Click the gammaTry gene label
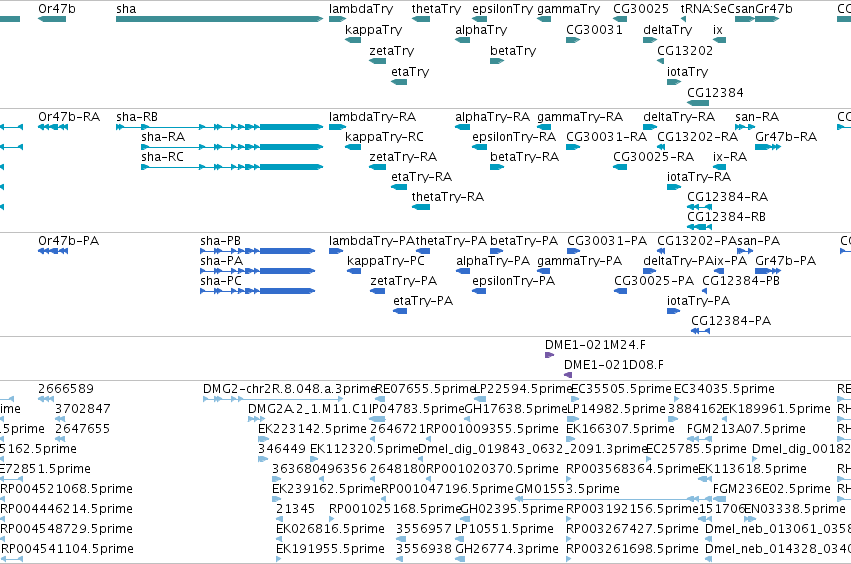This screenshot has width=851, height=564. tap(568, 9)
